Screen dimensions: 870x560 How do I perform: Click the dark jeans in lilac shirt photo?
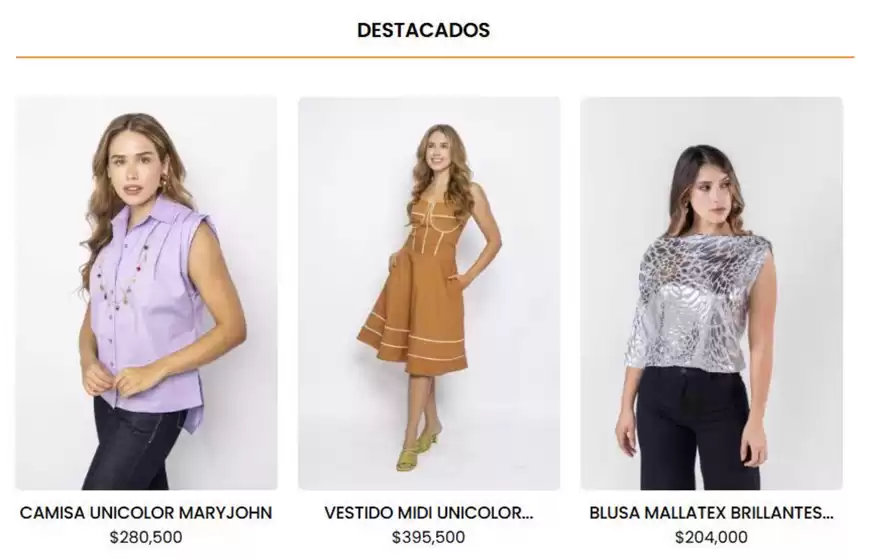[x=133, y=444]
